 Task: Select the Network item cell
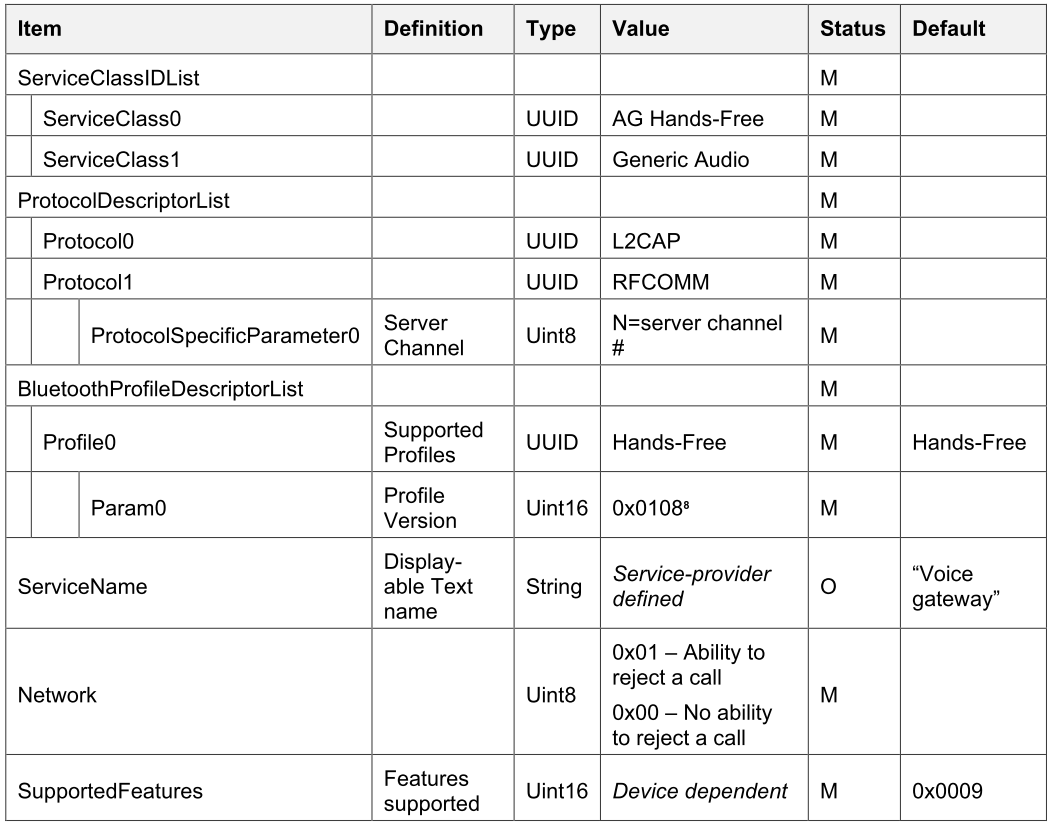click(57, 695)
